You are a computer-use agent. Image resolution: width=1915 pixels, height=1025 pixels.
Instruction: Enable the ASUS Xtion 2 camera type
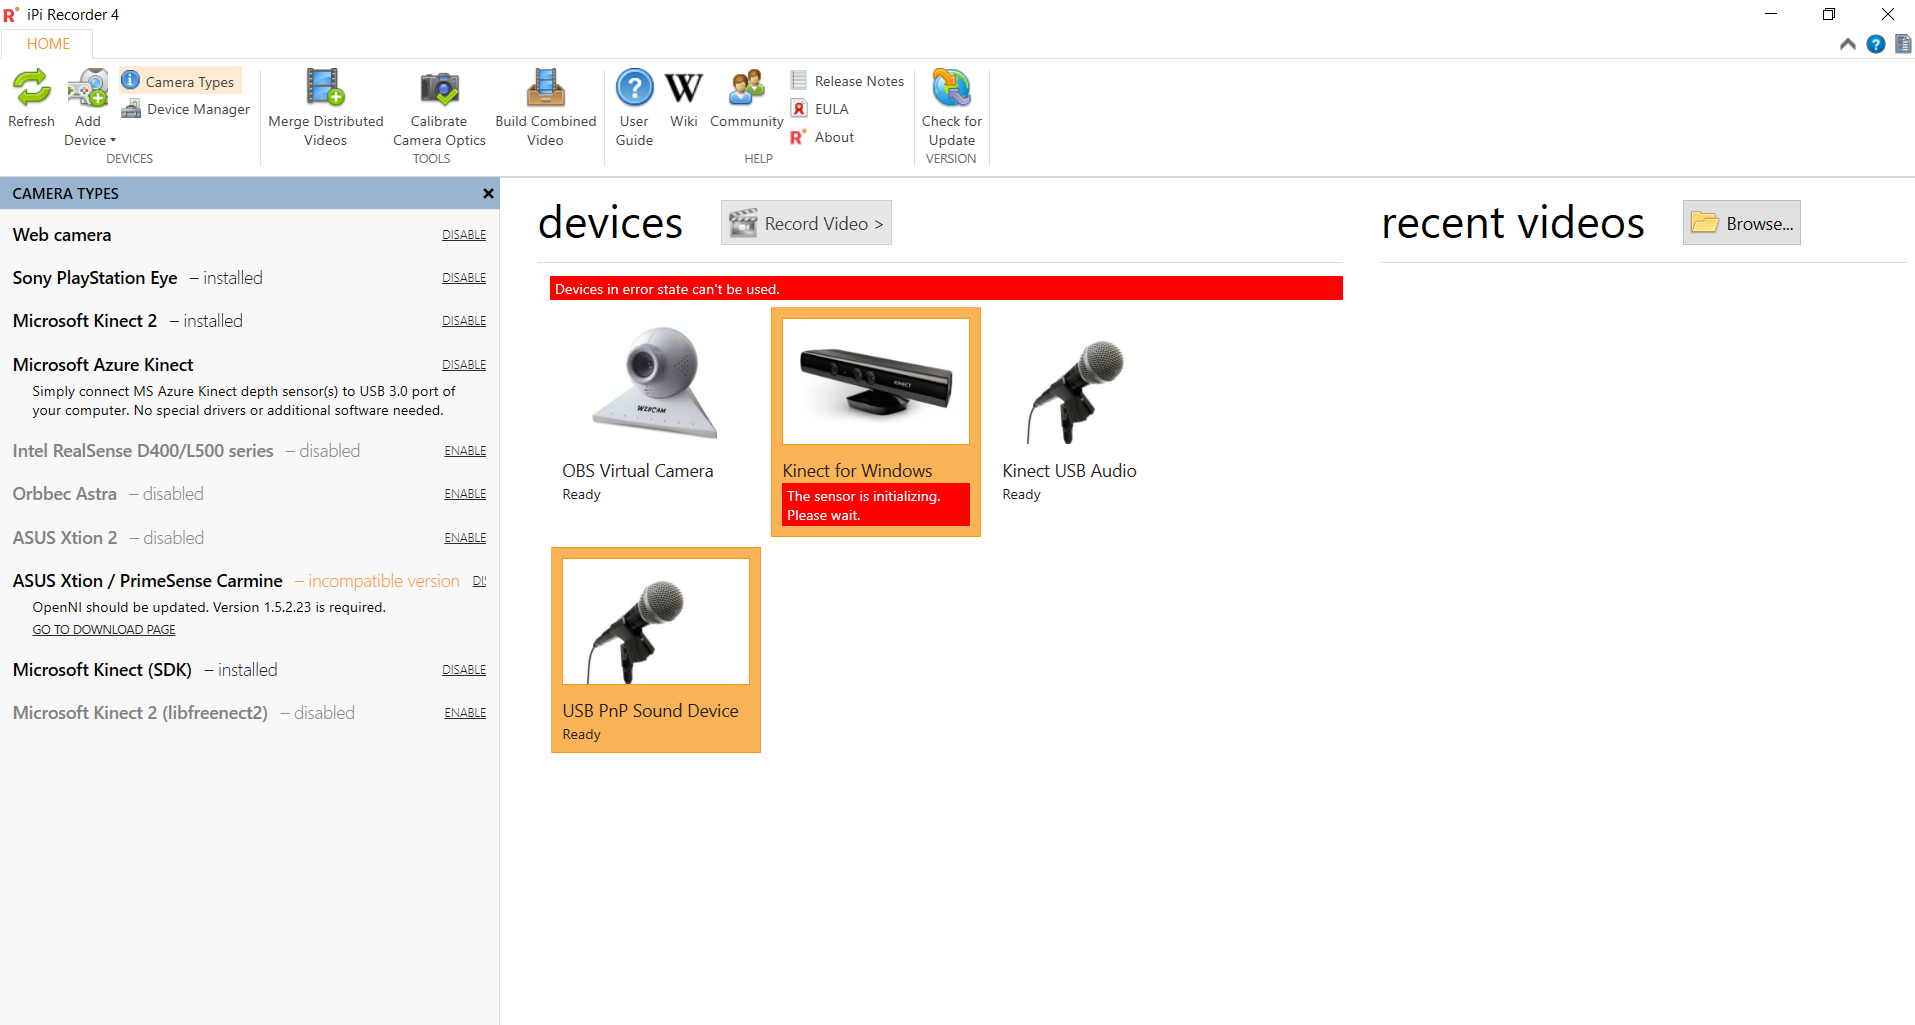tap(465, 538)
